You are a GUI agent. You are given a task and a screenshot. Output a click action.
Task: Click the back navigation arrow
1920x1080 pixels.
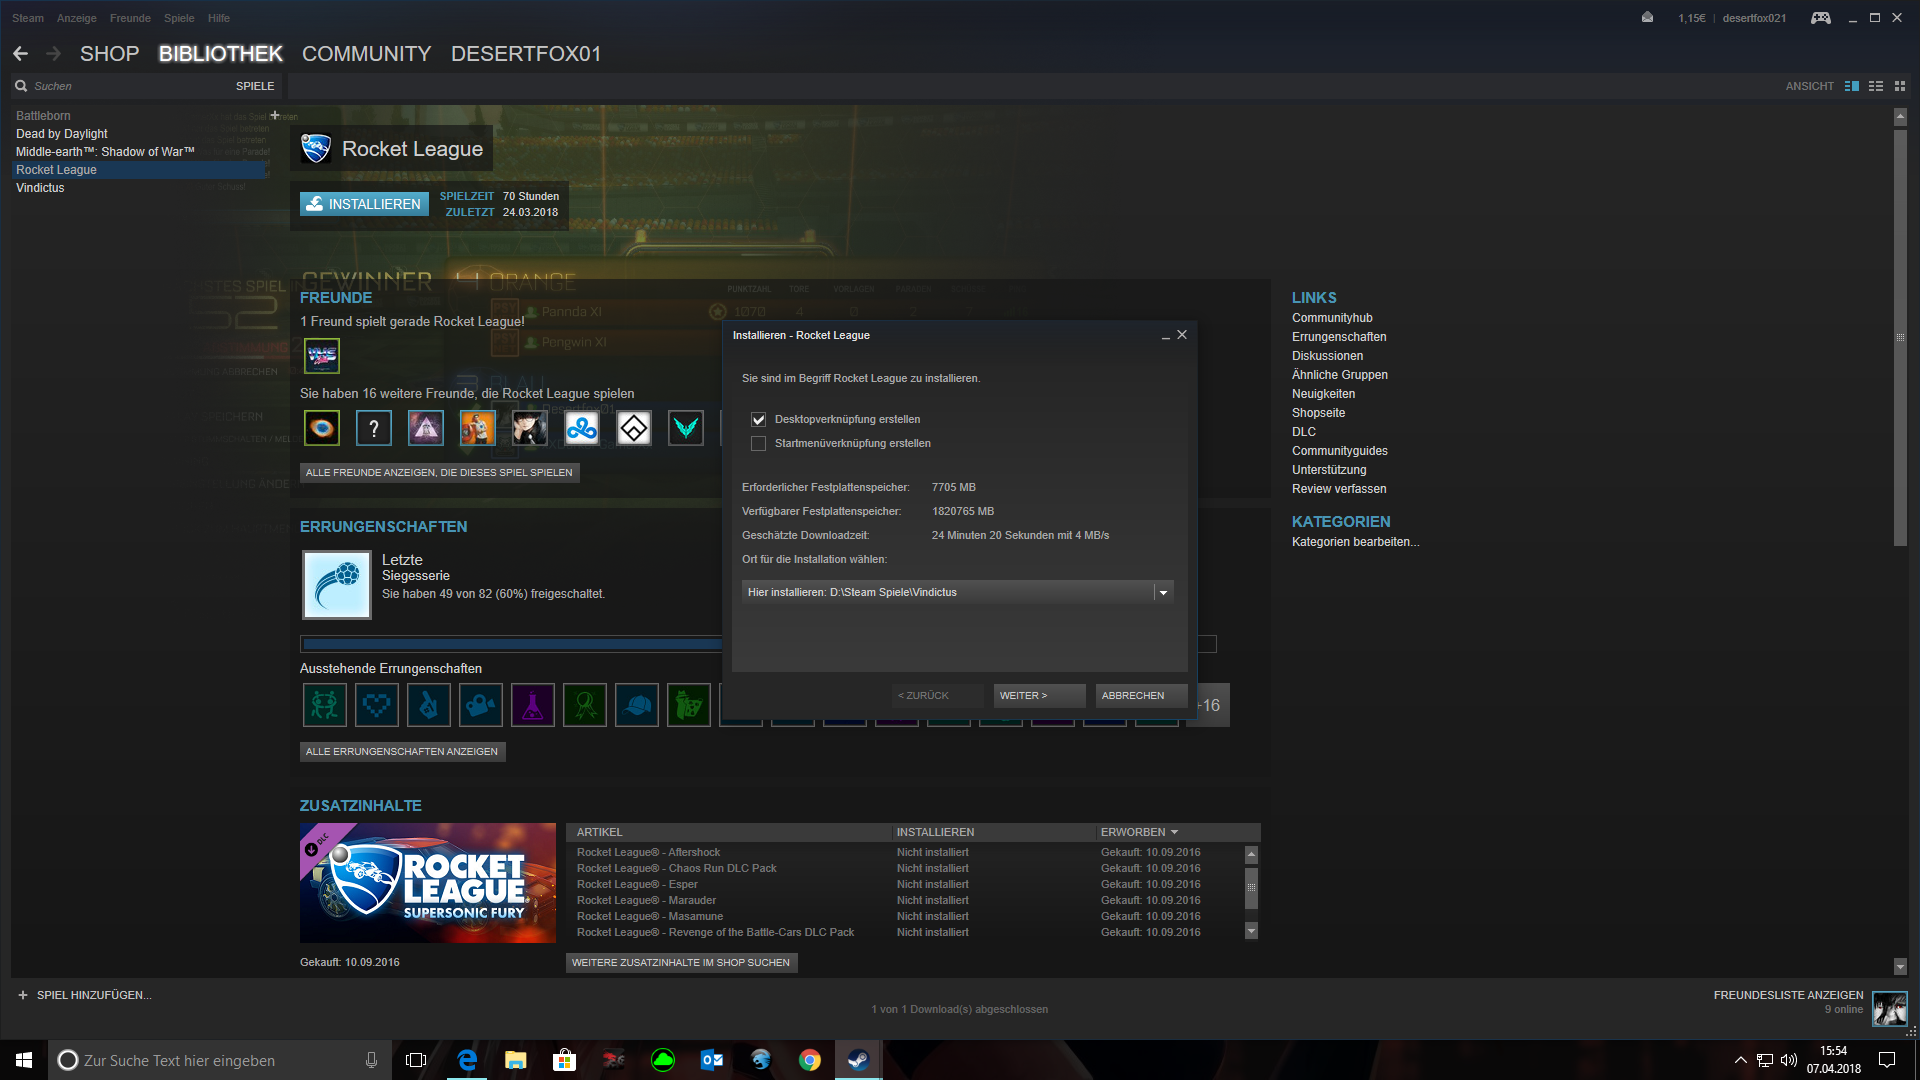coord(20,54)
